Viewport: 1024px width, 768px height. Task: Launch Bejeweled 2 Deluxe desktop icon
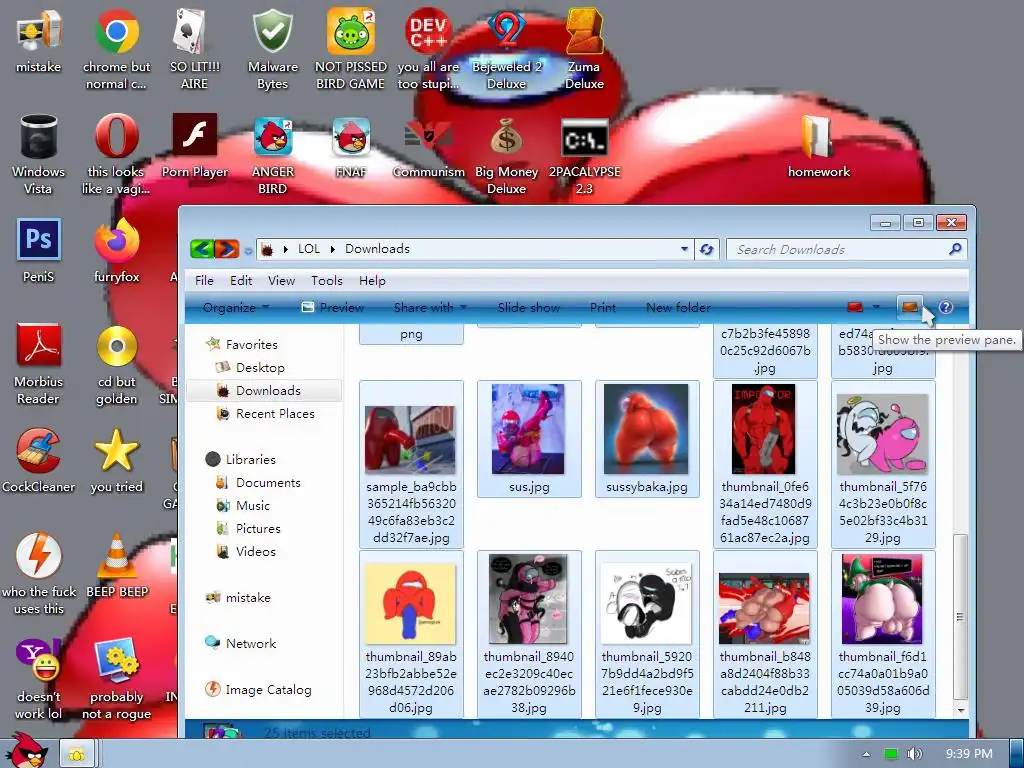(x=507, y=31)
